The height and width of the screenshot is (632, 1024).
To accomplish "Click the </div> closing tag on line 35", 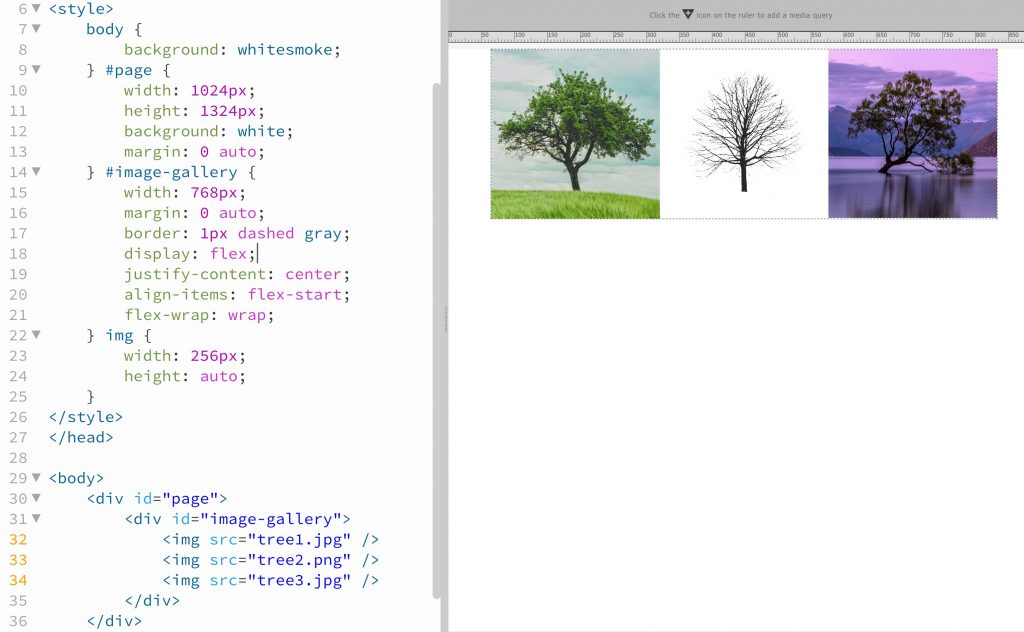I will (x=152, y=600).
